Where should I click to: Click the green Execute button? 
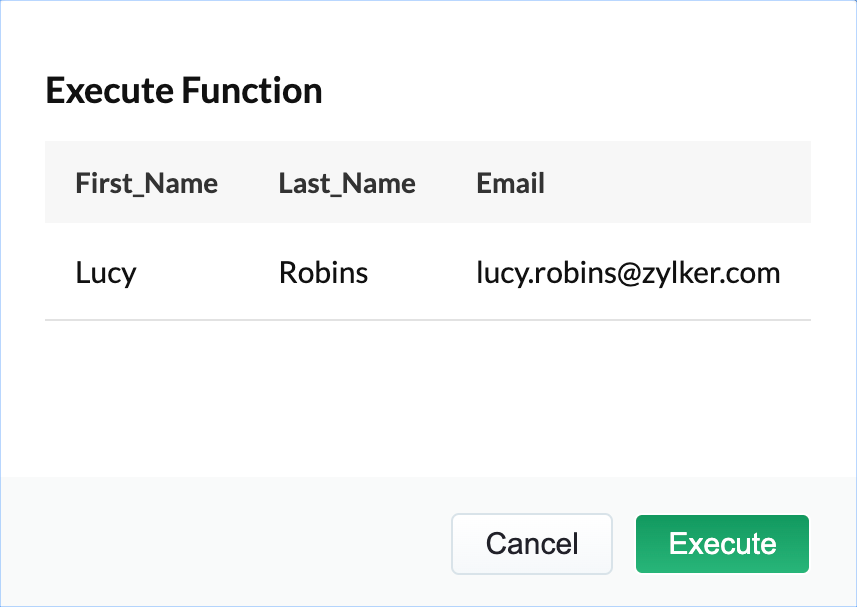[x=722, y=544]
